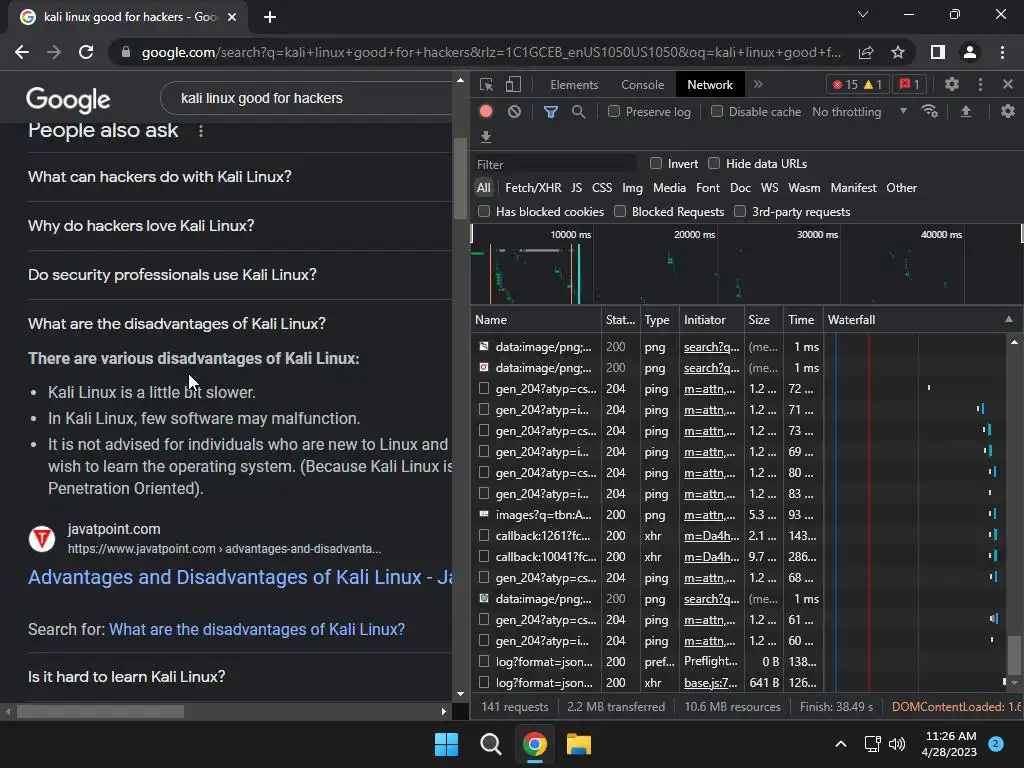Expand 'Is it hard to learn Kali Linux?'
1024x768 pixels.
(x=240, y=677)
